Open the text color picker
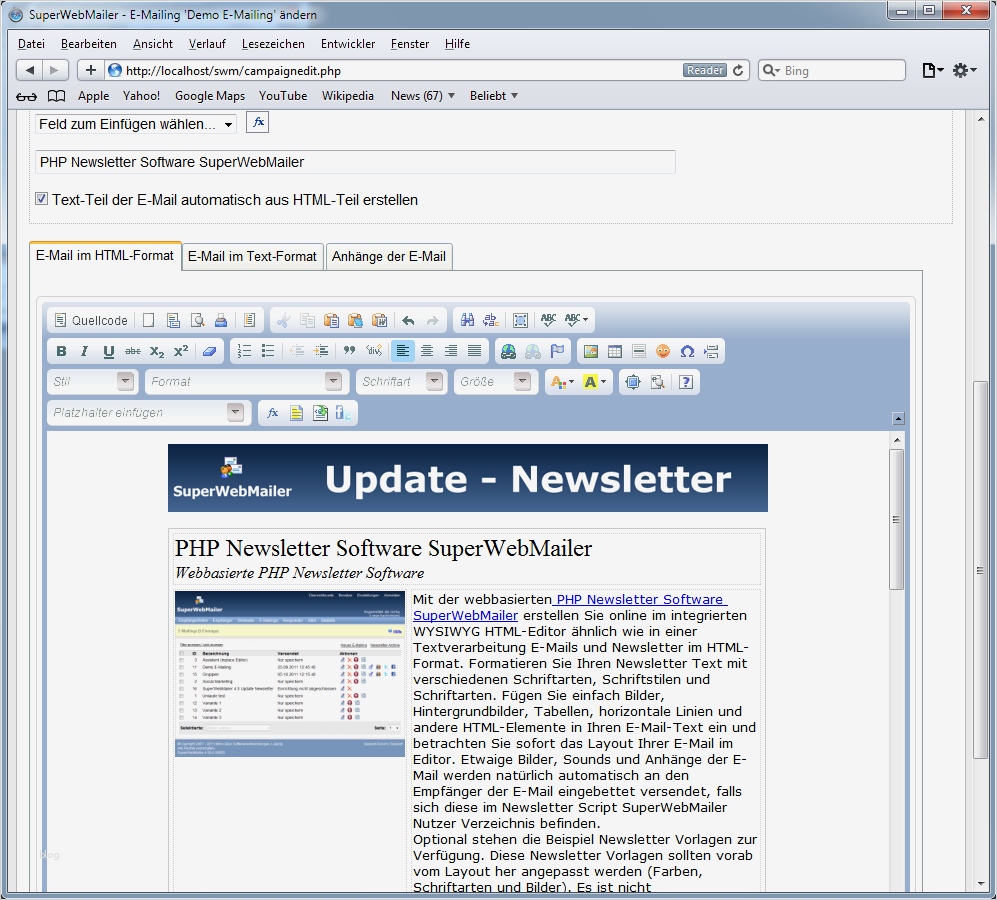Viewport: 997px width, 900px height. [x=560, y=381]
